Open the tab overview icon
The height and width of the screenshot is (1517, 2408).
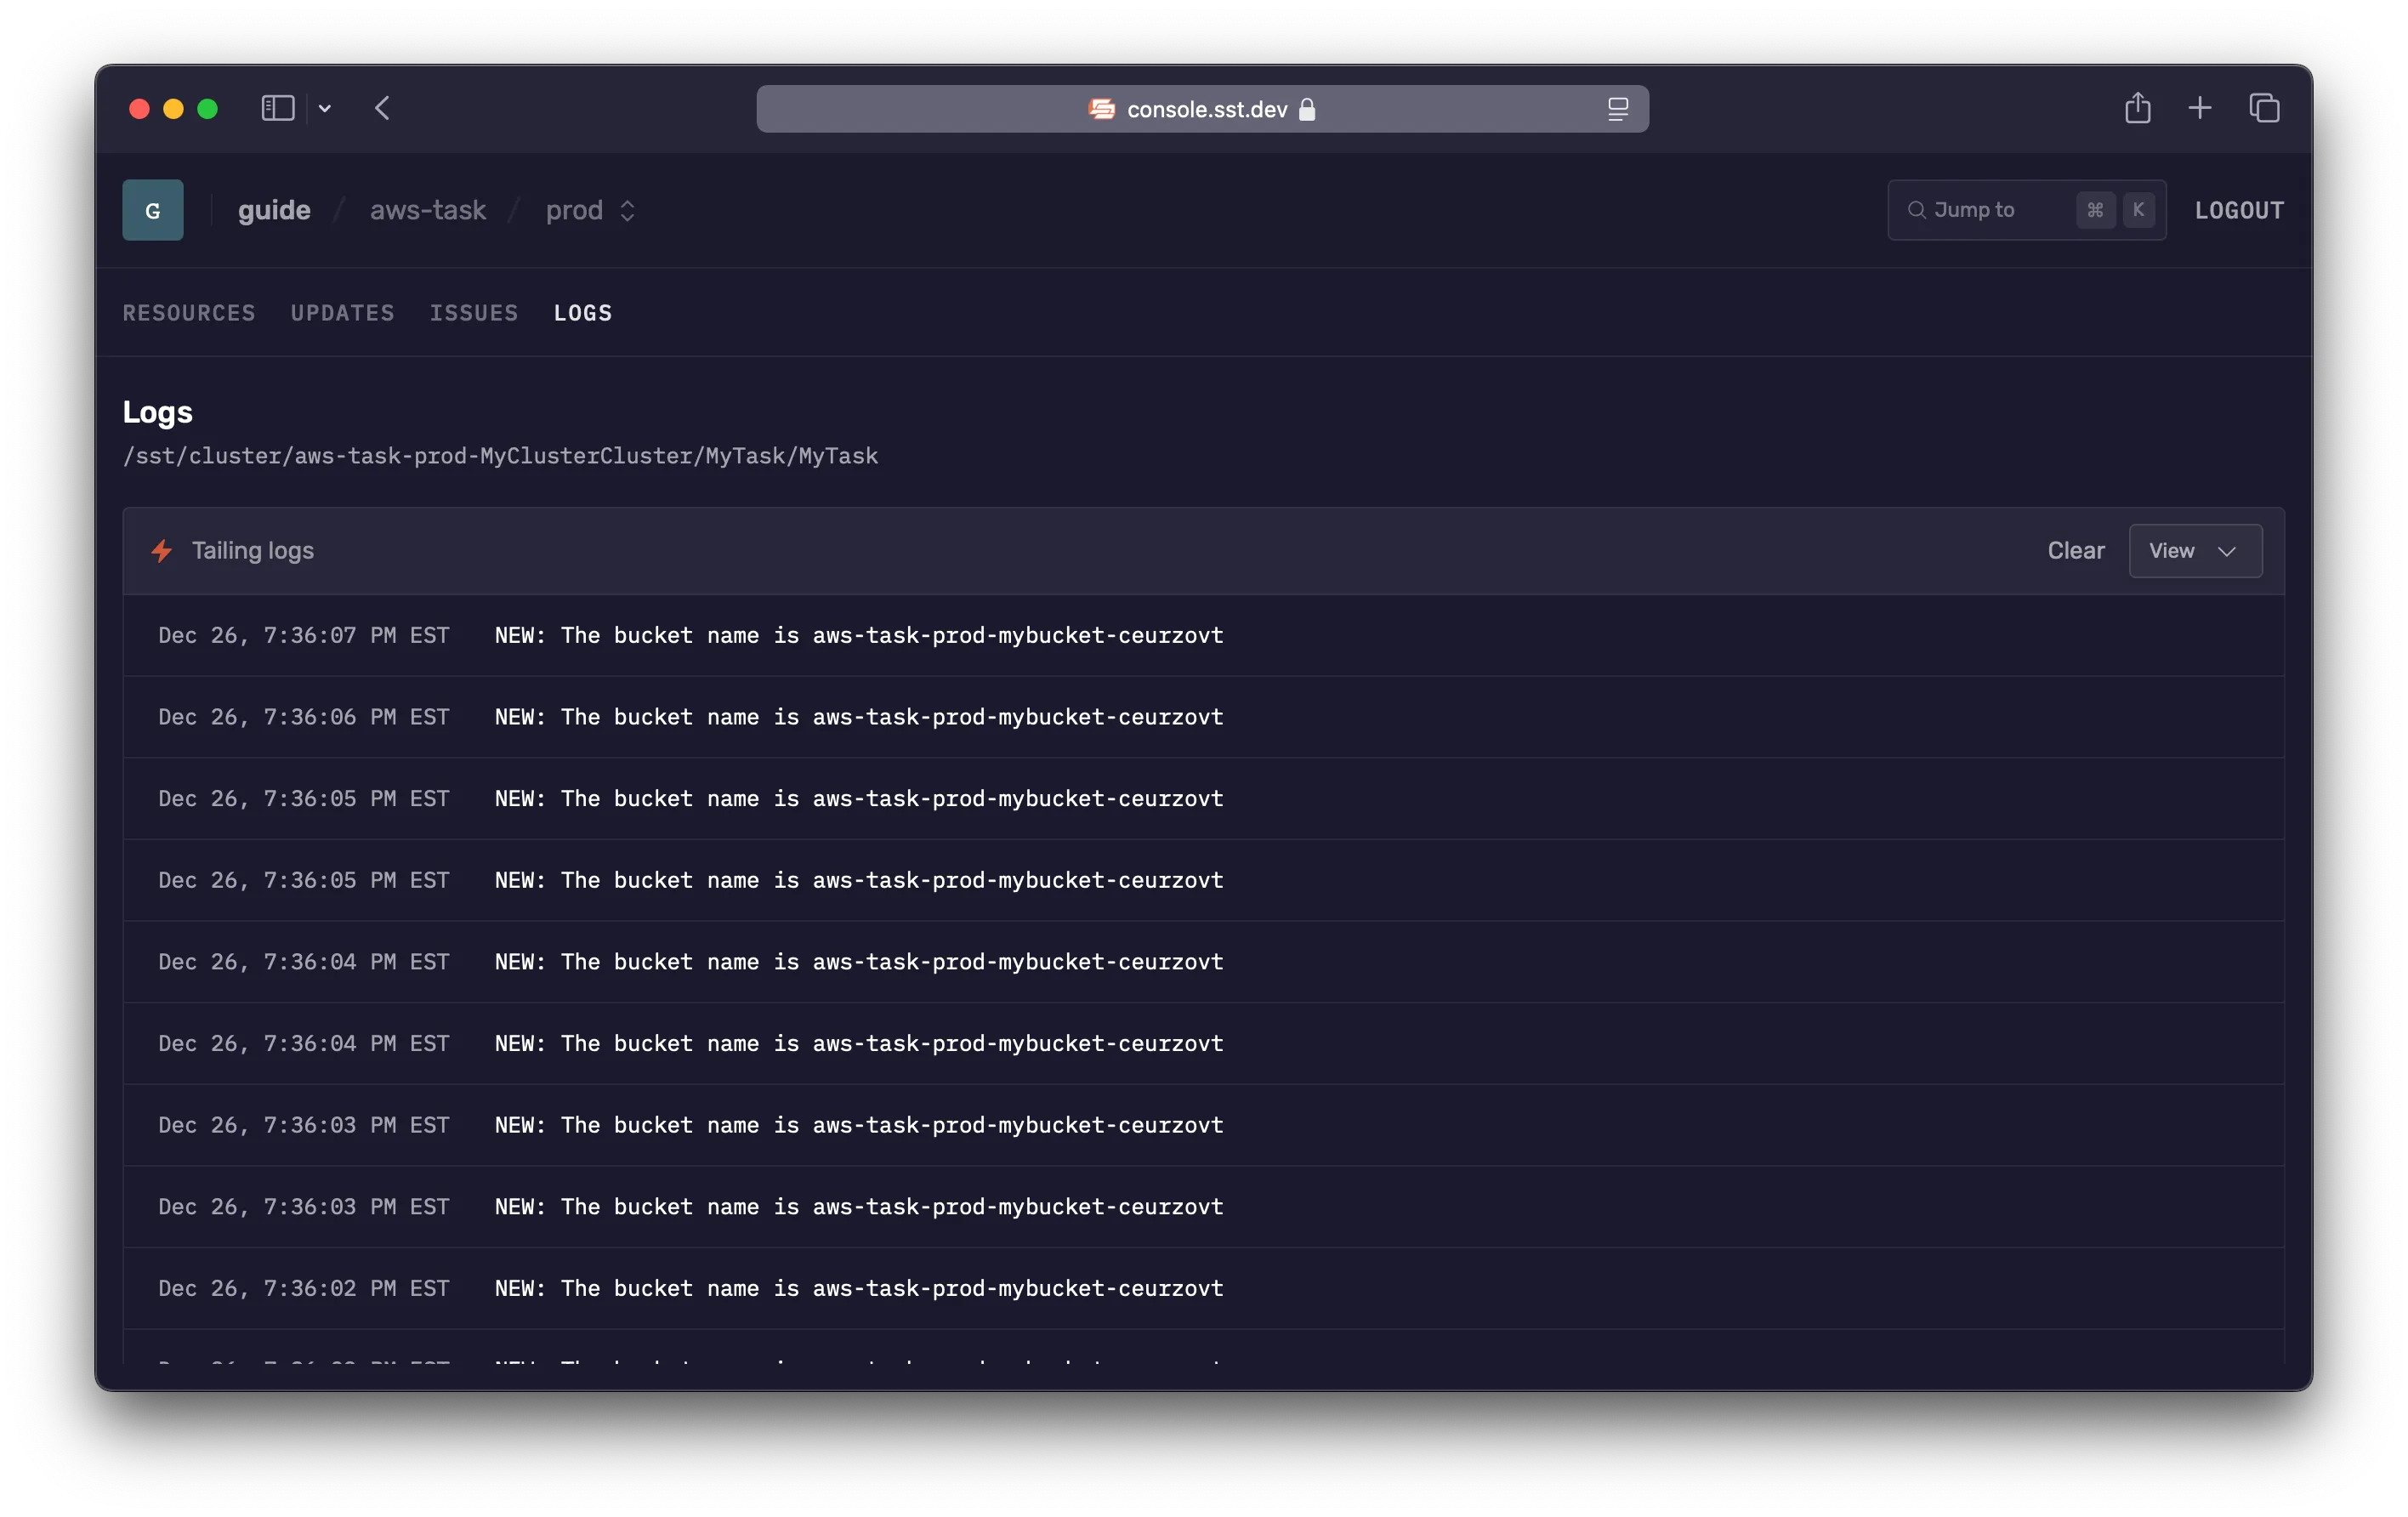(x=2264, y=107)
